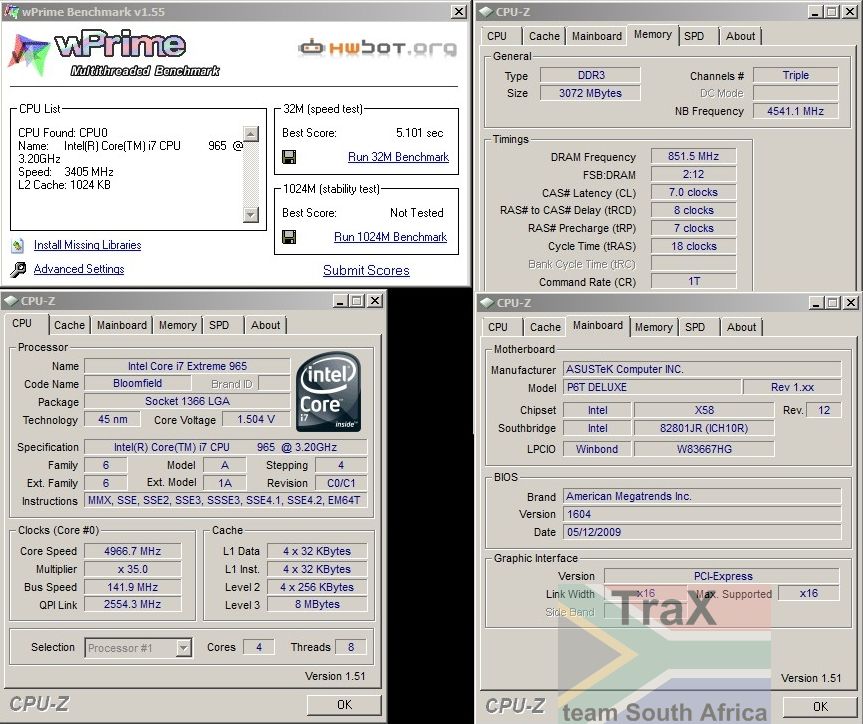This screenshot has height=724, width=863.
Task: Close the wPrime Benchmark window
Action: click(x=458, y=12)
